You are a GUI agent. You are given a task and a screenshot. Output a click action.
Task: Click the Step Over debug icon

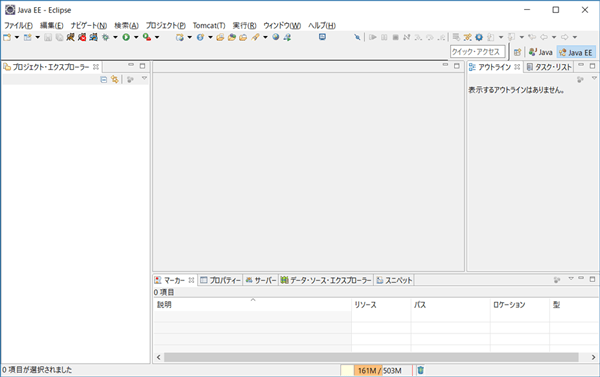[430, 37]
